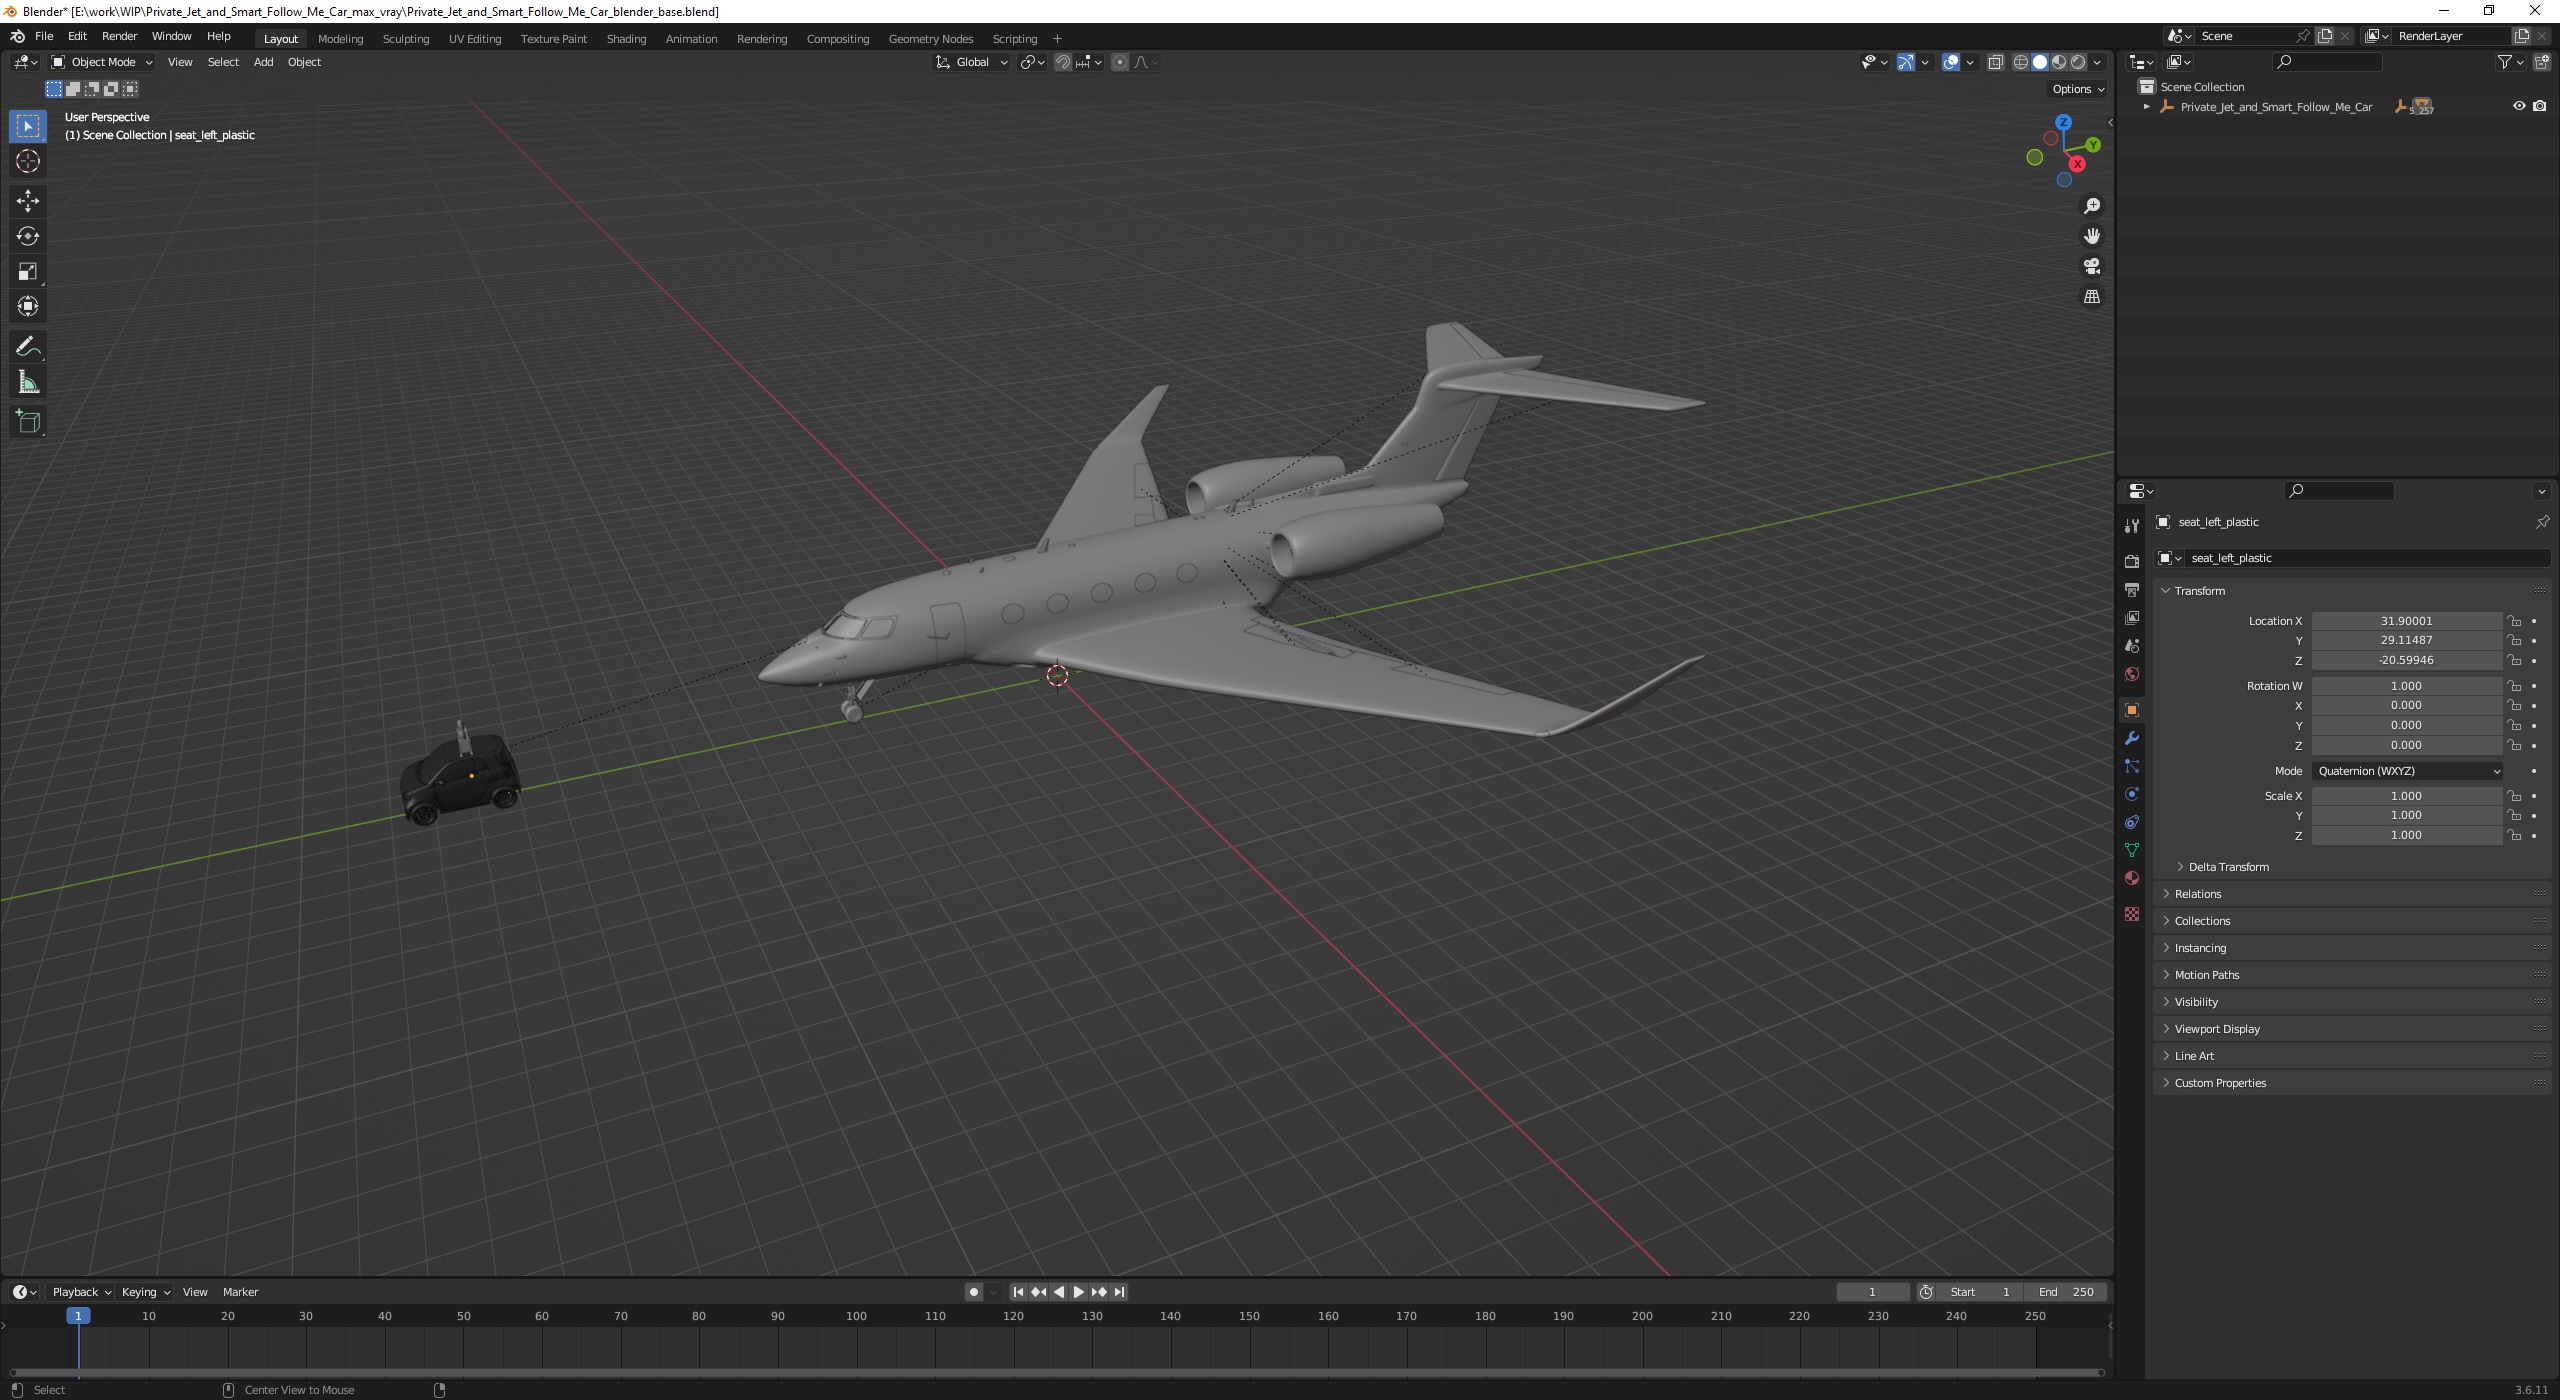Open the viewport Options dropdown
The height and width of the screenshot is (1400, 2560).
click(2078, 89)
